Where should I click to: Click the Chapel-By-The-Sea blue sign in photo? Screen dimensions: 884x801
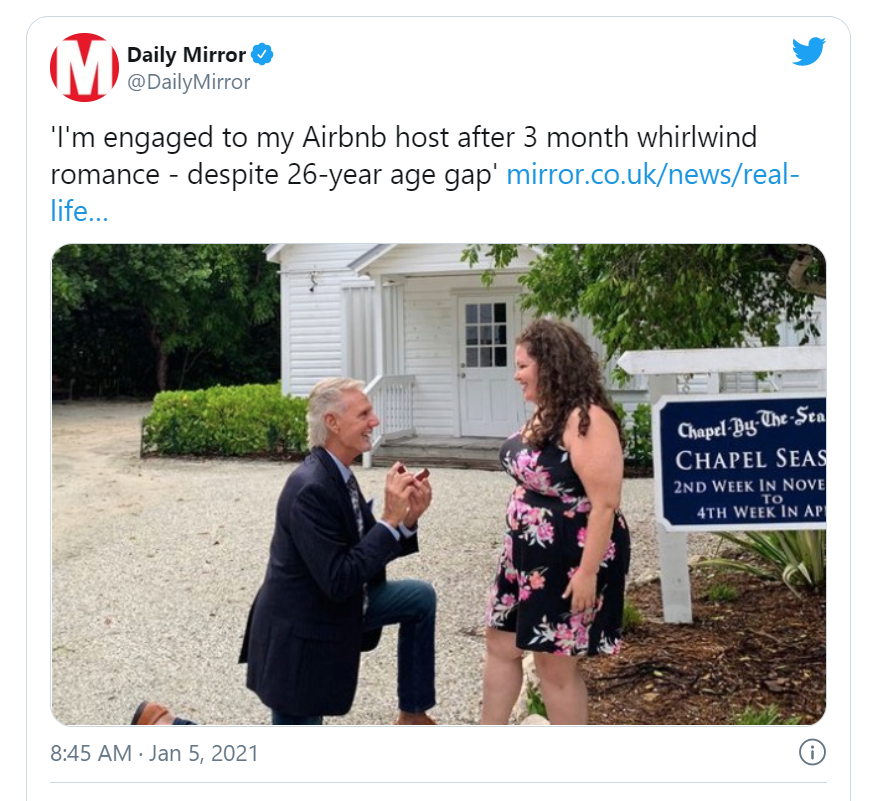pos(741,463)
